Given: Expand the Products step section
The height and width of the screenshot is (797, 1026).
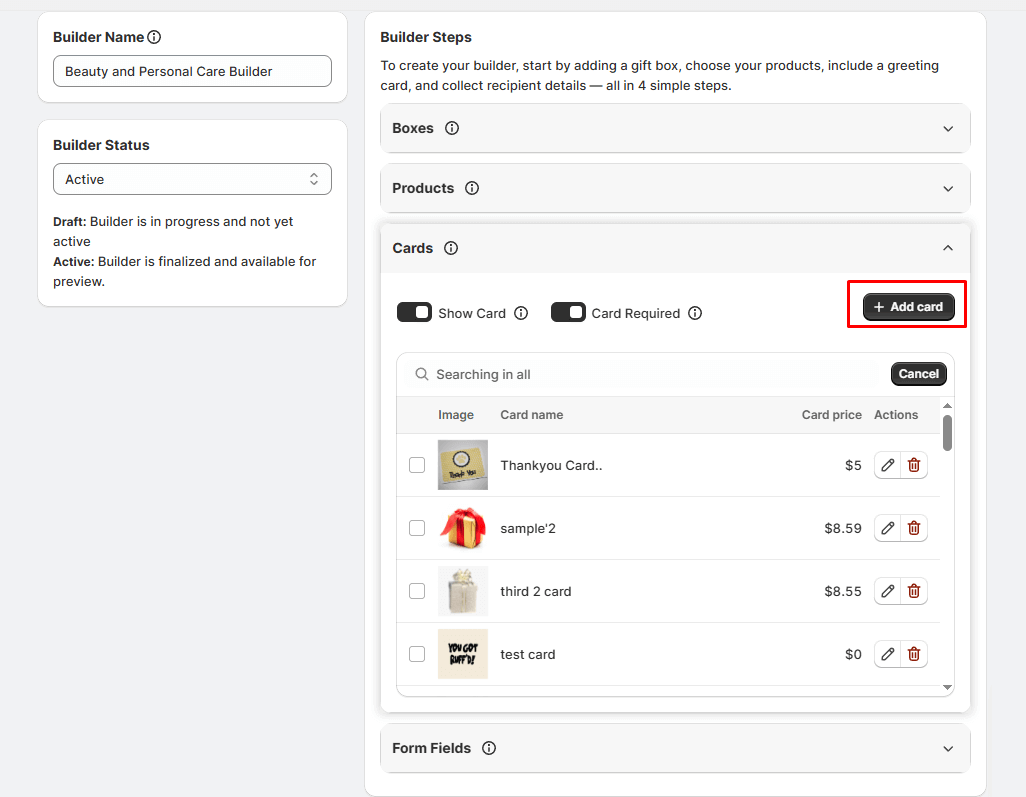Looking at the screenshot, I should pos(948,189).
